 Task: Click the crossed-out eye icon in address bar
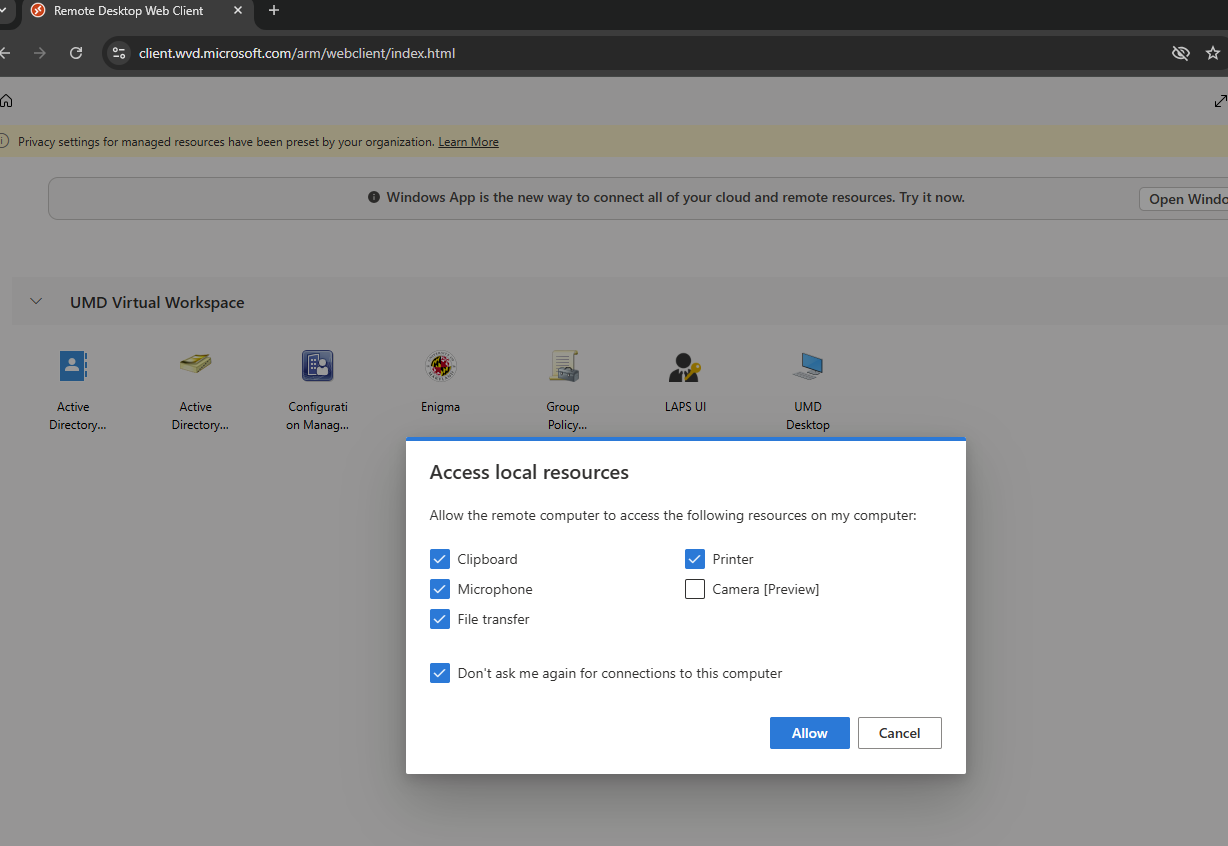tap(1180, 53)
